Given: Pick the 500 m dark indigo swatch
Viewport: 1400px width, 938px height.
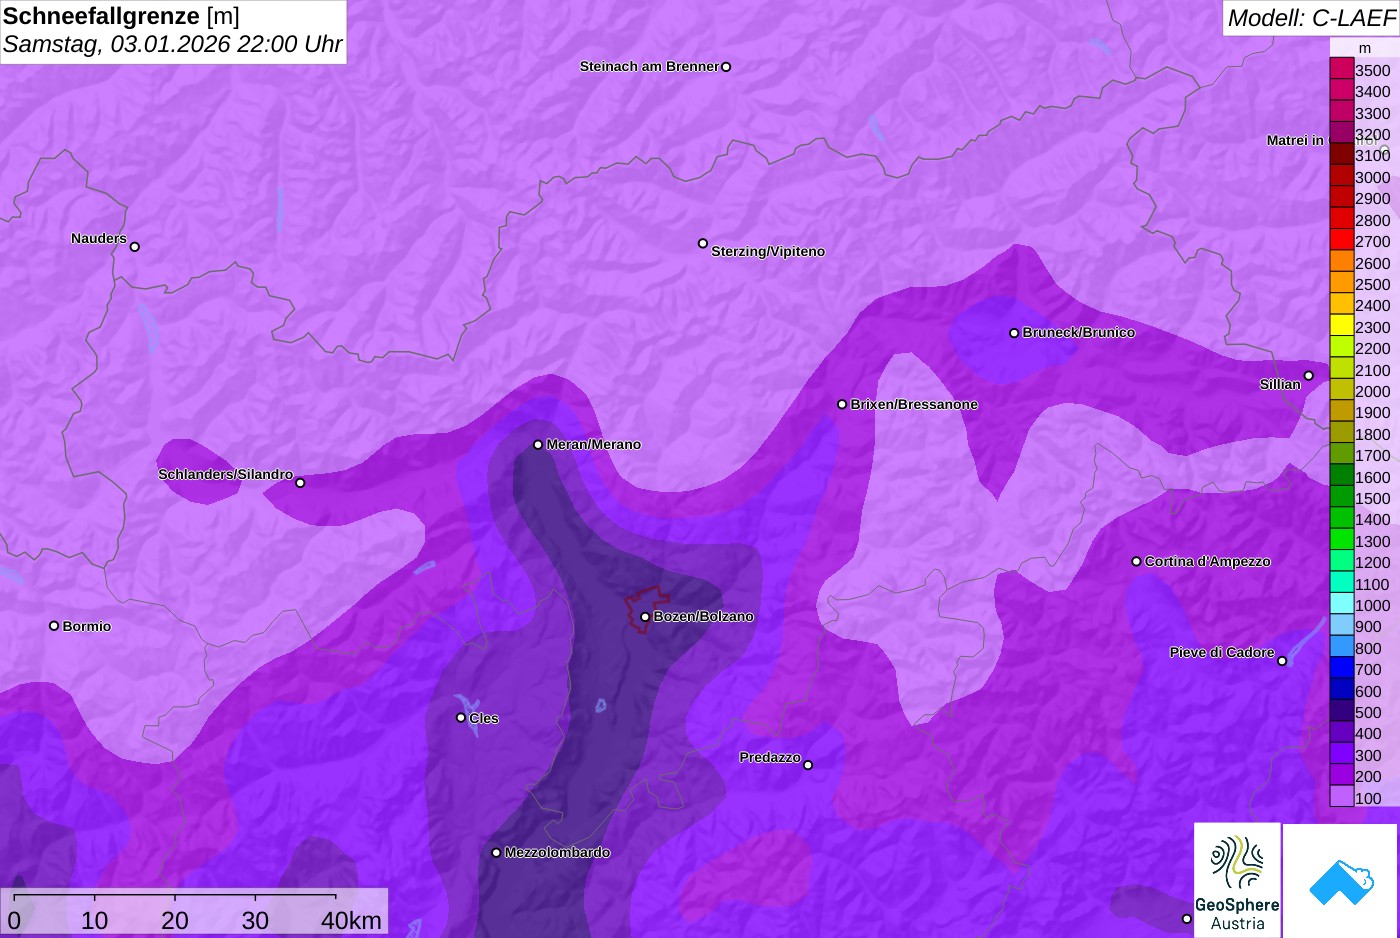Looking at the screenshot, I should click(x=1341, y=711).
